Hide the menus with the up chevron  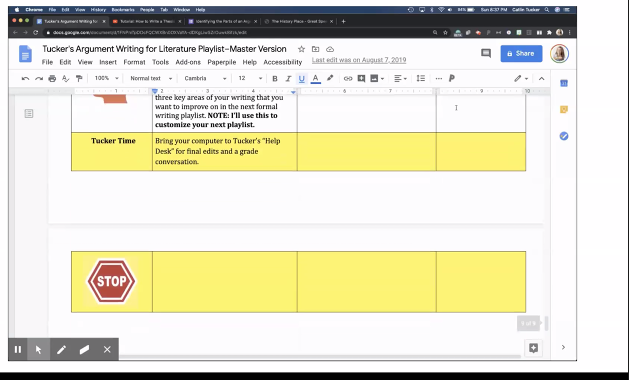[x=542, y=79]
